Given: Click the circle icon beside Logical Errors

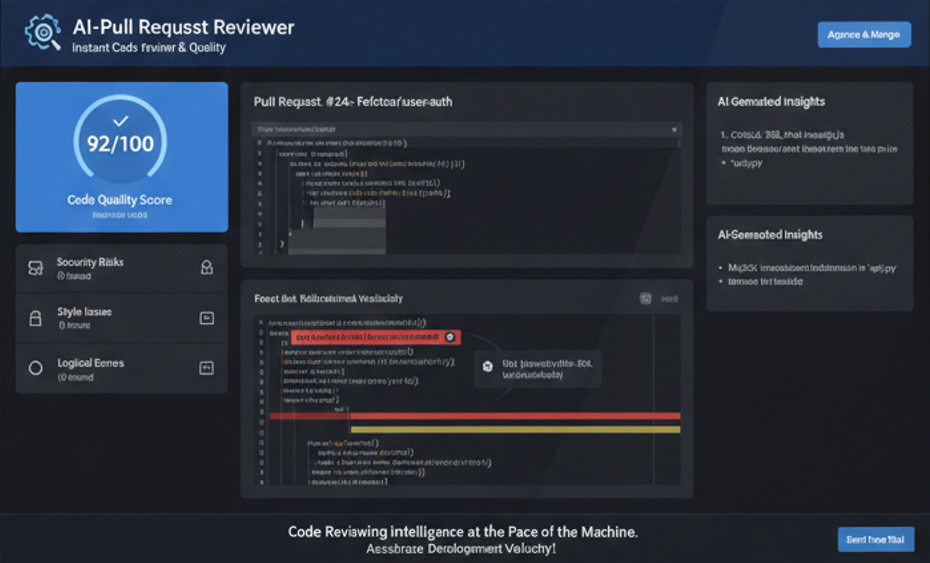Looking at the screenshot, I should [36, 368].
